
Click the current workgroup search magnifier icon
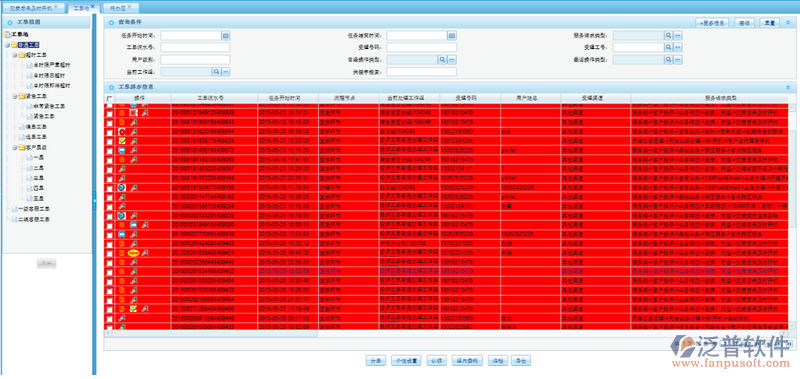(x=216, y=72)
